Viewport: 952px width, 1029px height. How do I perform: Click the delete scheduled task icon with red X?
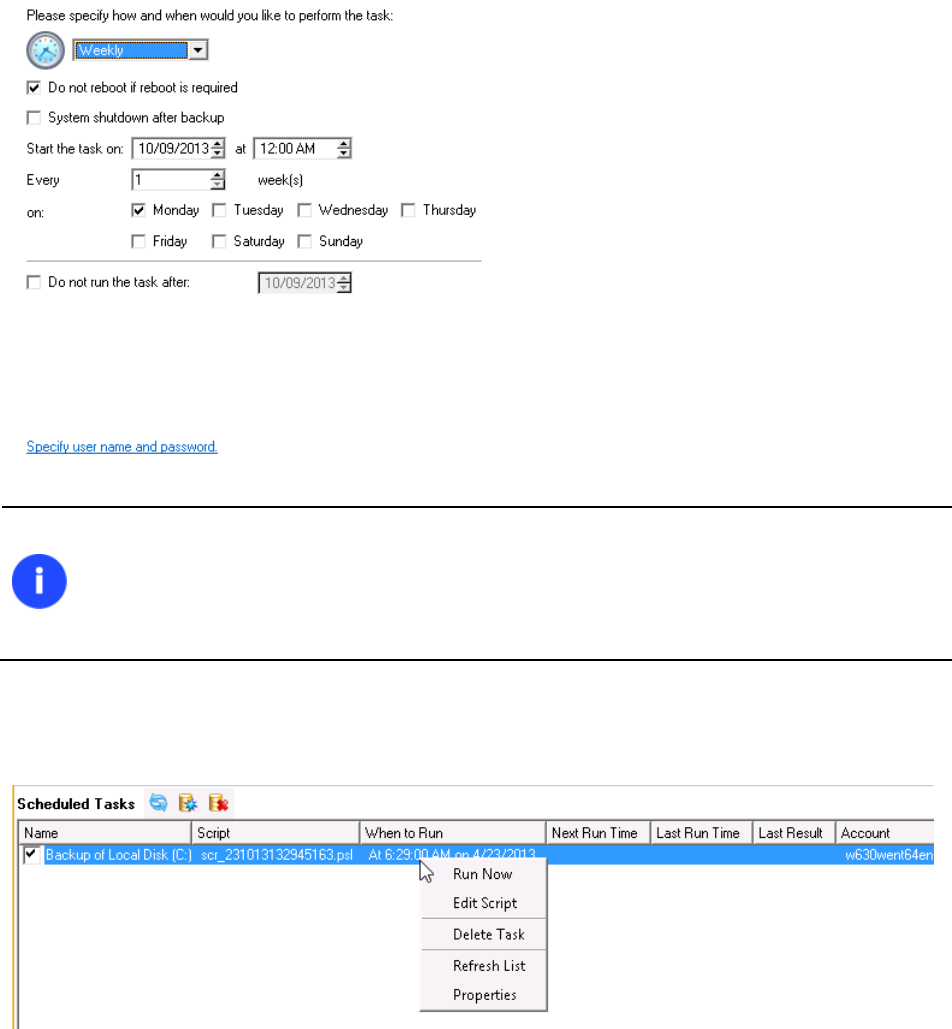218,803
